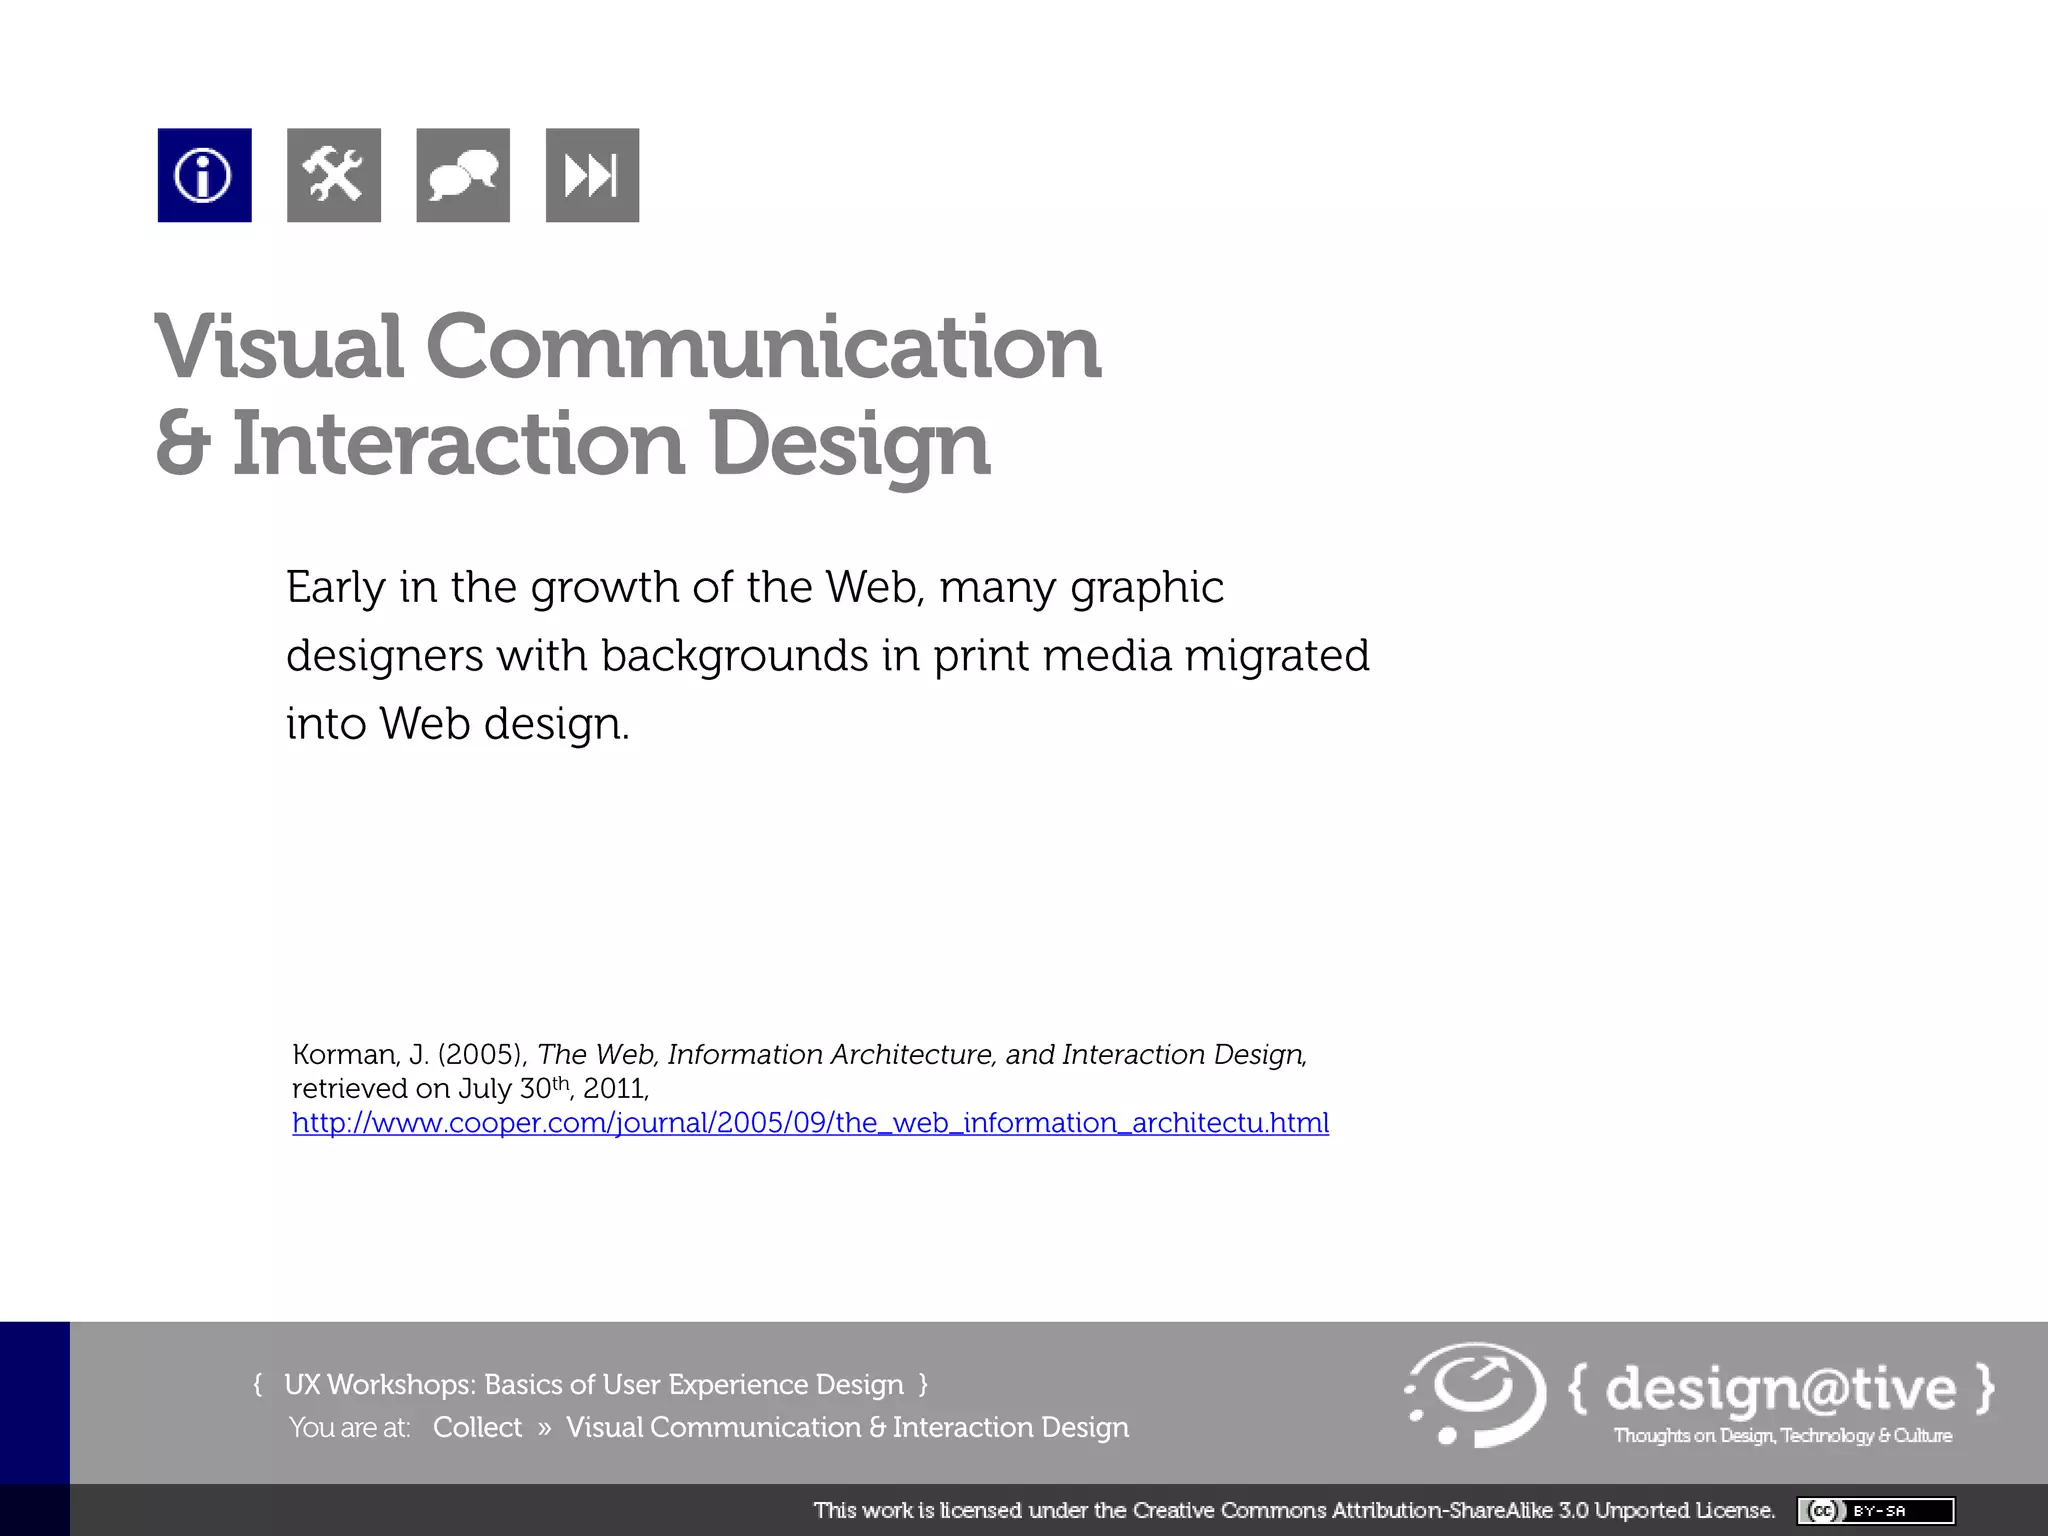2048x1536 pixels.
Task: Click the Thoughts on Design, Technology & Culture tagline
Action: 1782,1436
